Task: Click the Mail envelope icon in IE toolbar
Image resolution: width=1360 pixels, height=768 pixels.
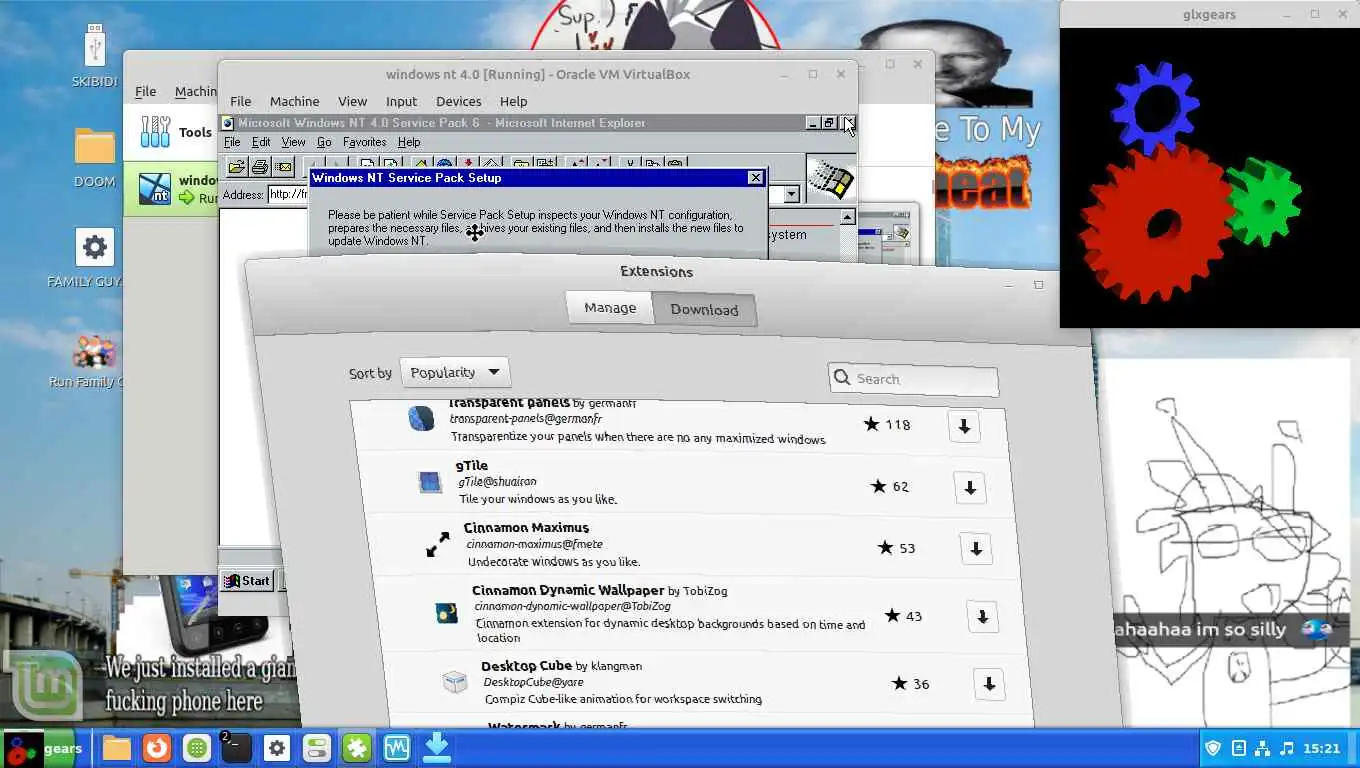Action: pos(283,166)
